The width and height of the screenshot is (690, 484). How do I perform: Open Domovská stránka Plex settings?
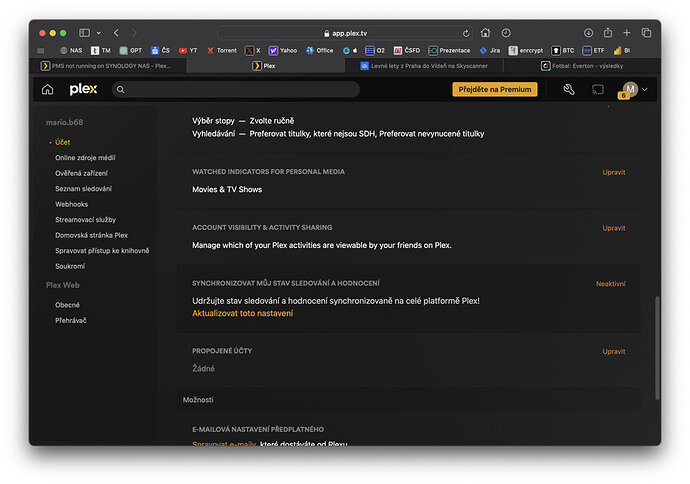[x=91, y=235]
